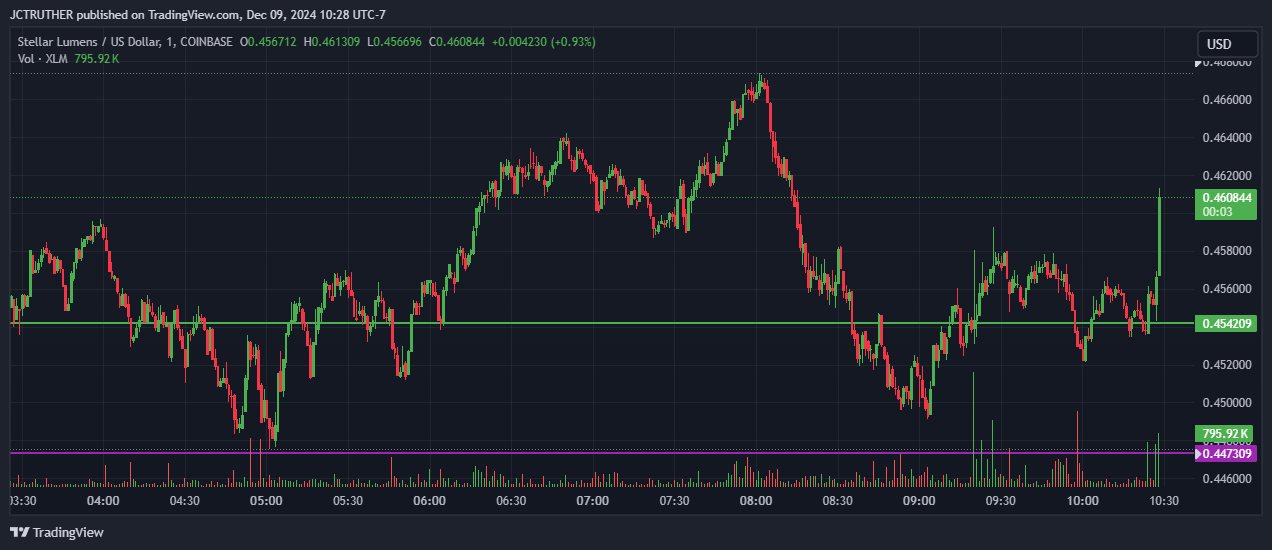Click the green 795.92 K axis volume label

[1225, 434]
